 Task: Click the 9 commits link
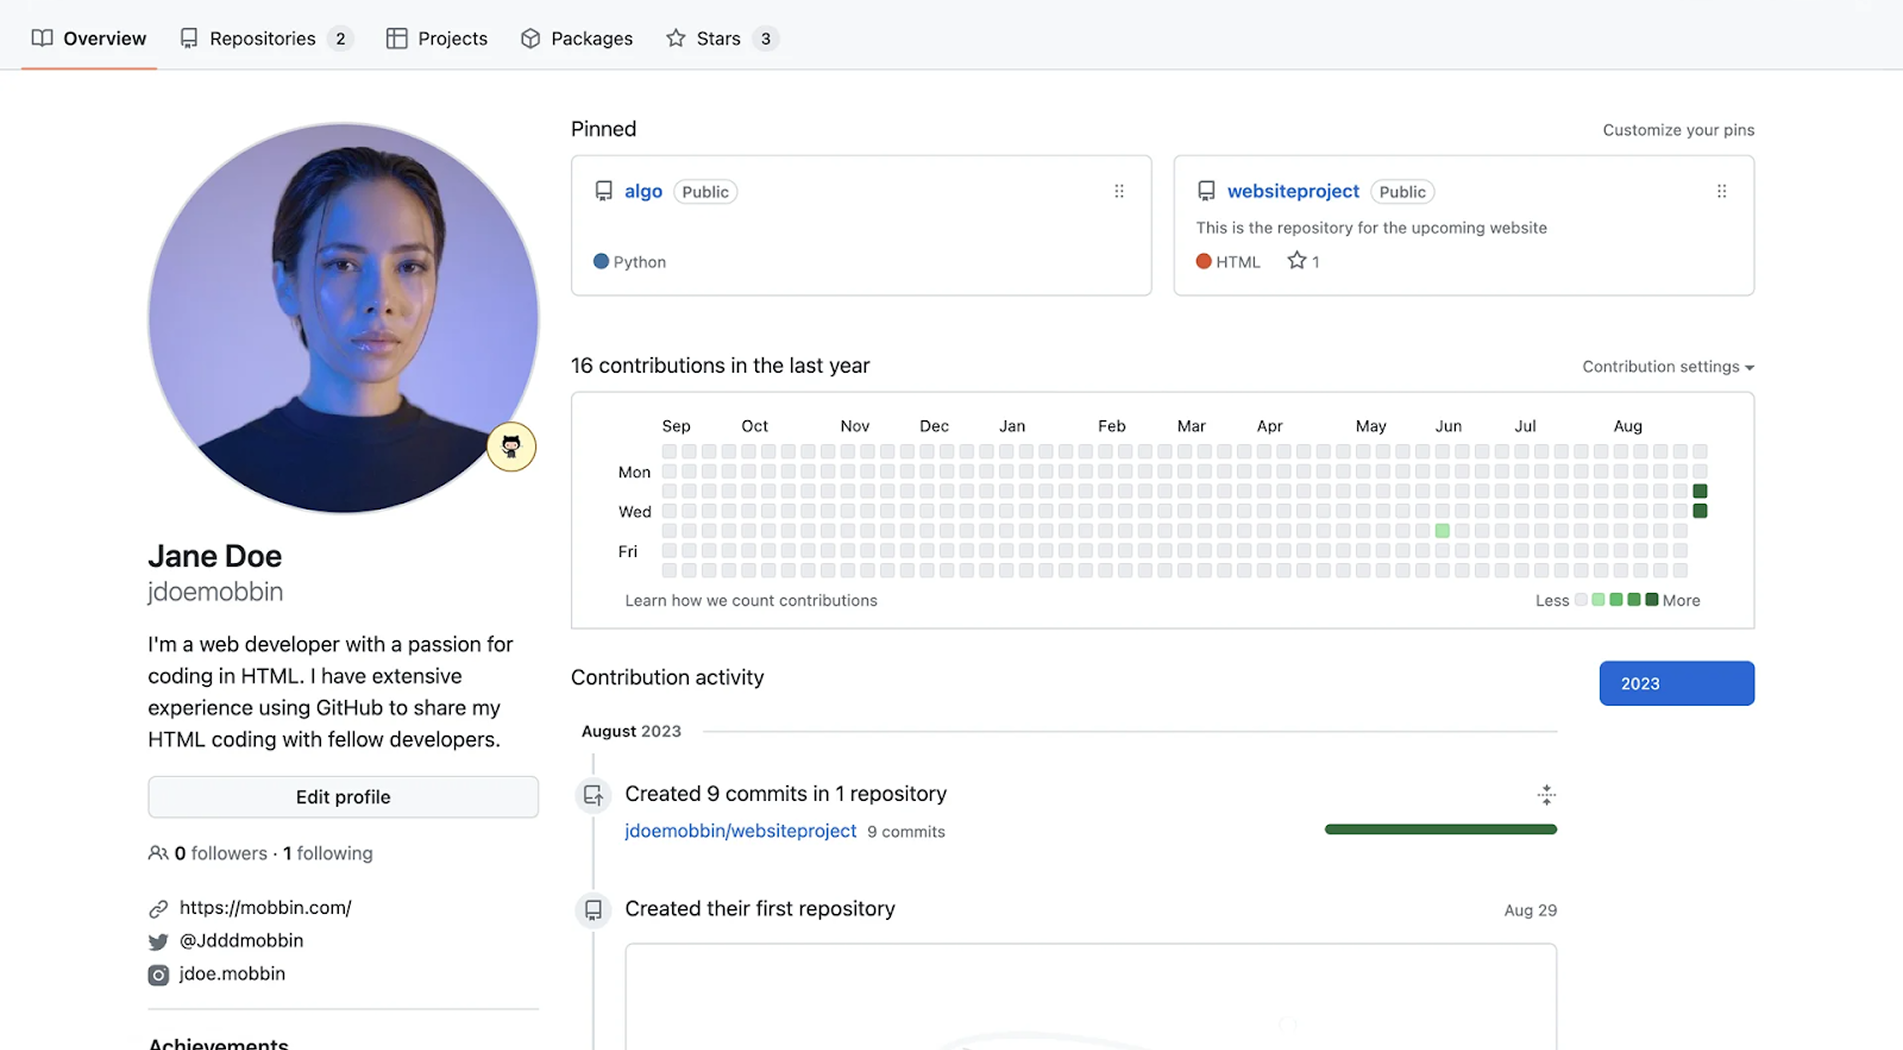tap(906, 831)
